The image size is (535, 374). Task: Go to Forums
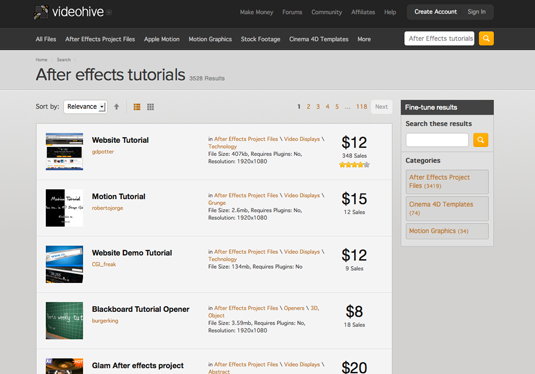[292, 12]
